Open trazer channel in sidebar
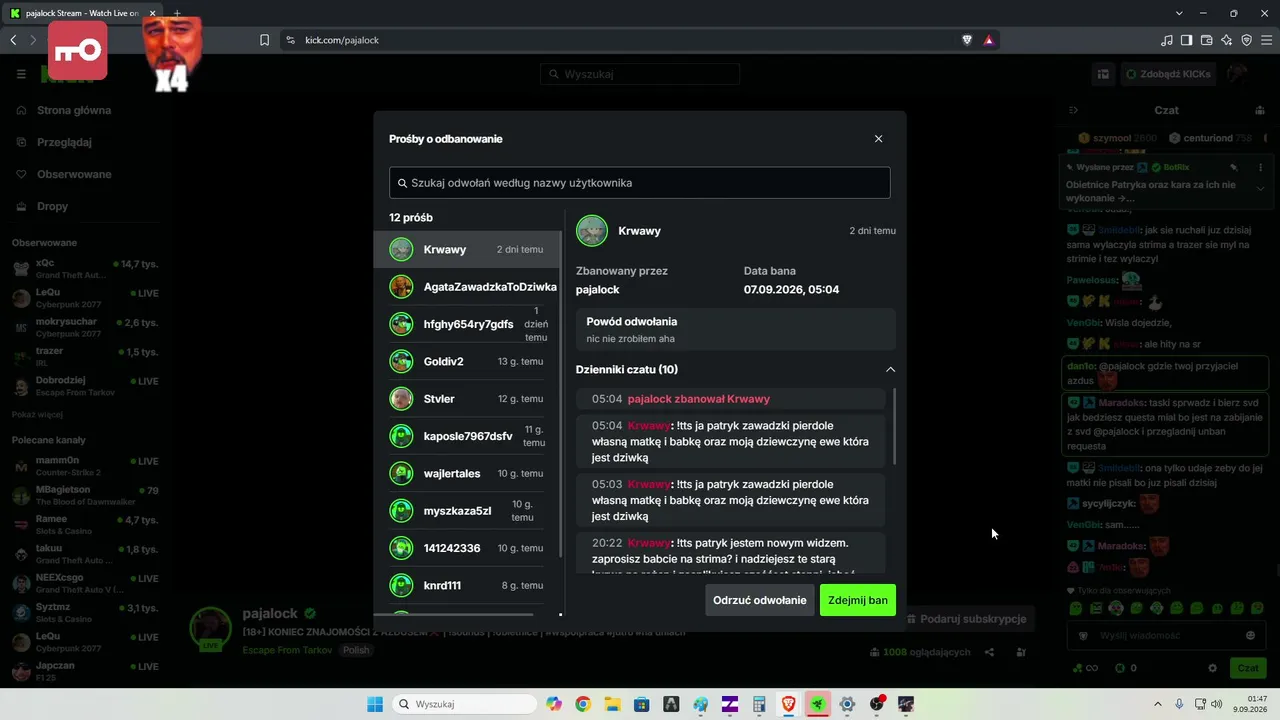 pos(85,356)
